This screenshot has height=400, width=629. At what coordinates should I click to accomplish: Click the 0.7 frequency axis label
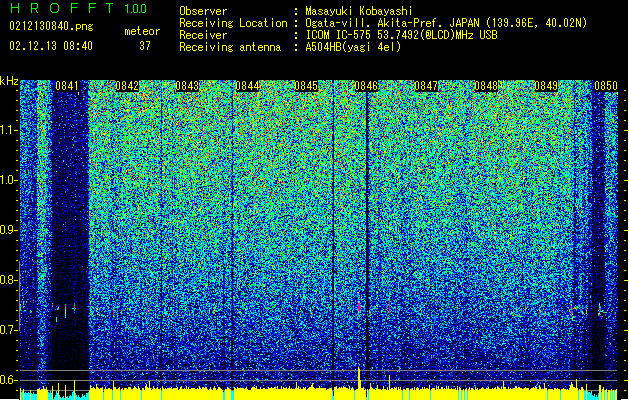(7, 330)
